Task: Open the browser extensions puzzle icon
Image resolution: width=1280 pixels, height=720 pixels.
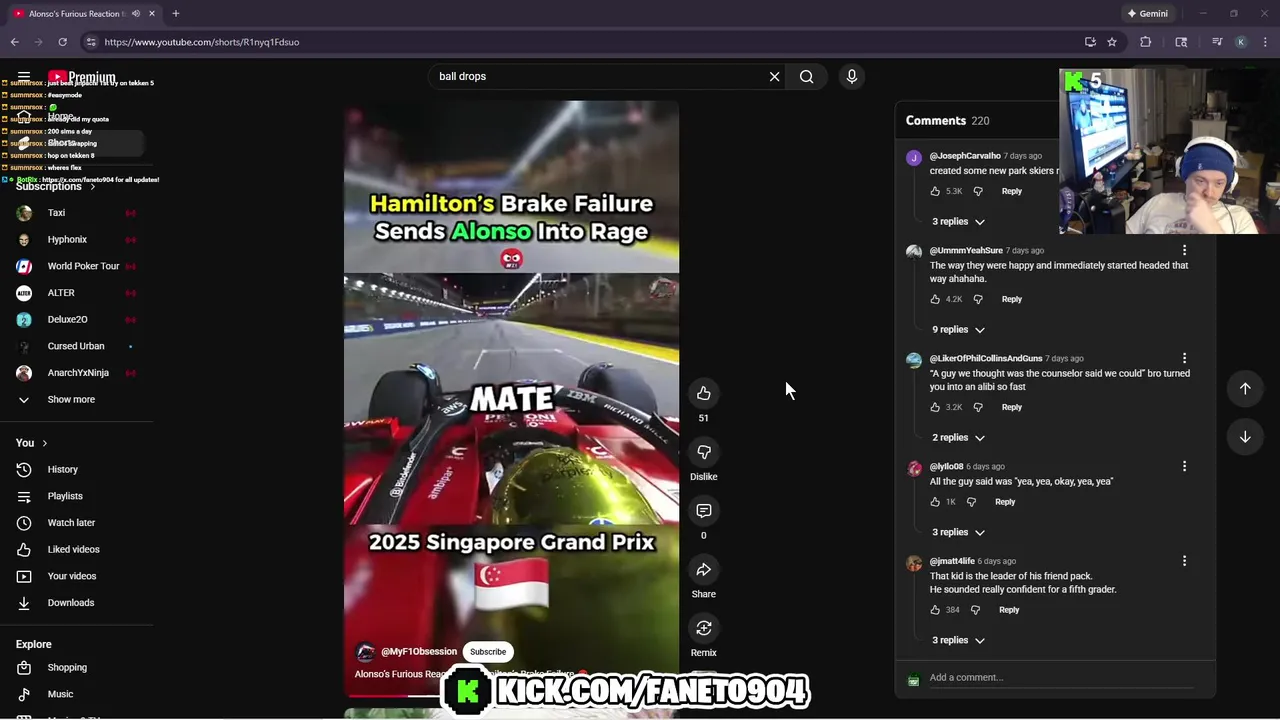Action: click(1146, 42)
